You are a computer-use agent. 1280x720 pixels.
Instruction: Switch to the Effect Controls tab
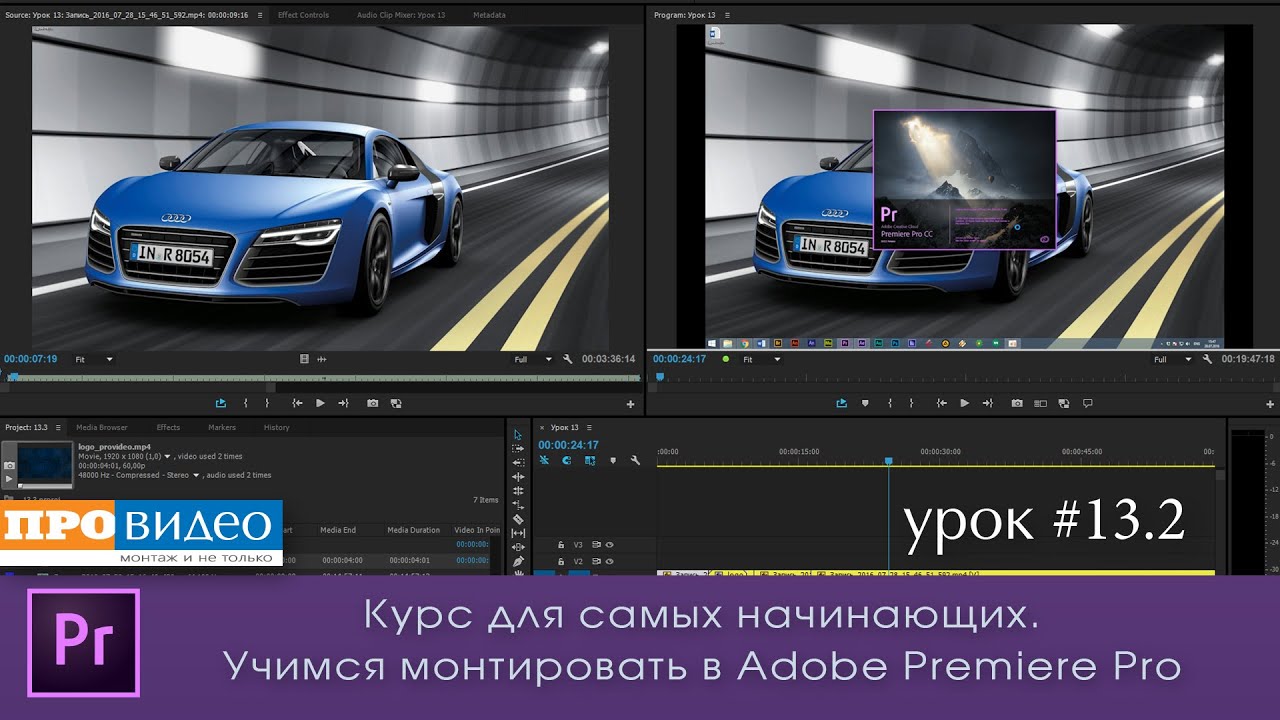point(303,15)
